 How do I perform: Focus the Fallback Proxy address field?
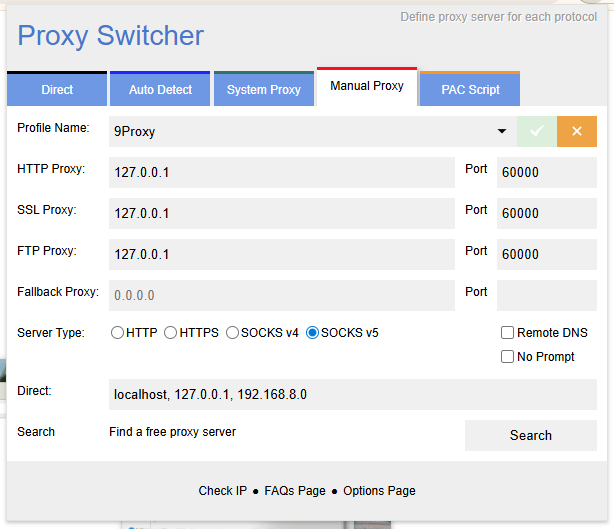click(281, 295)
